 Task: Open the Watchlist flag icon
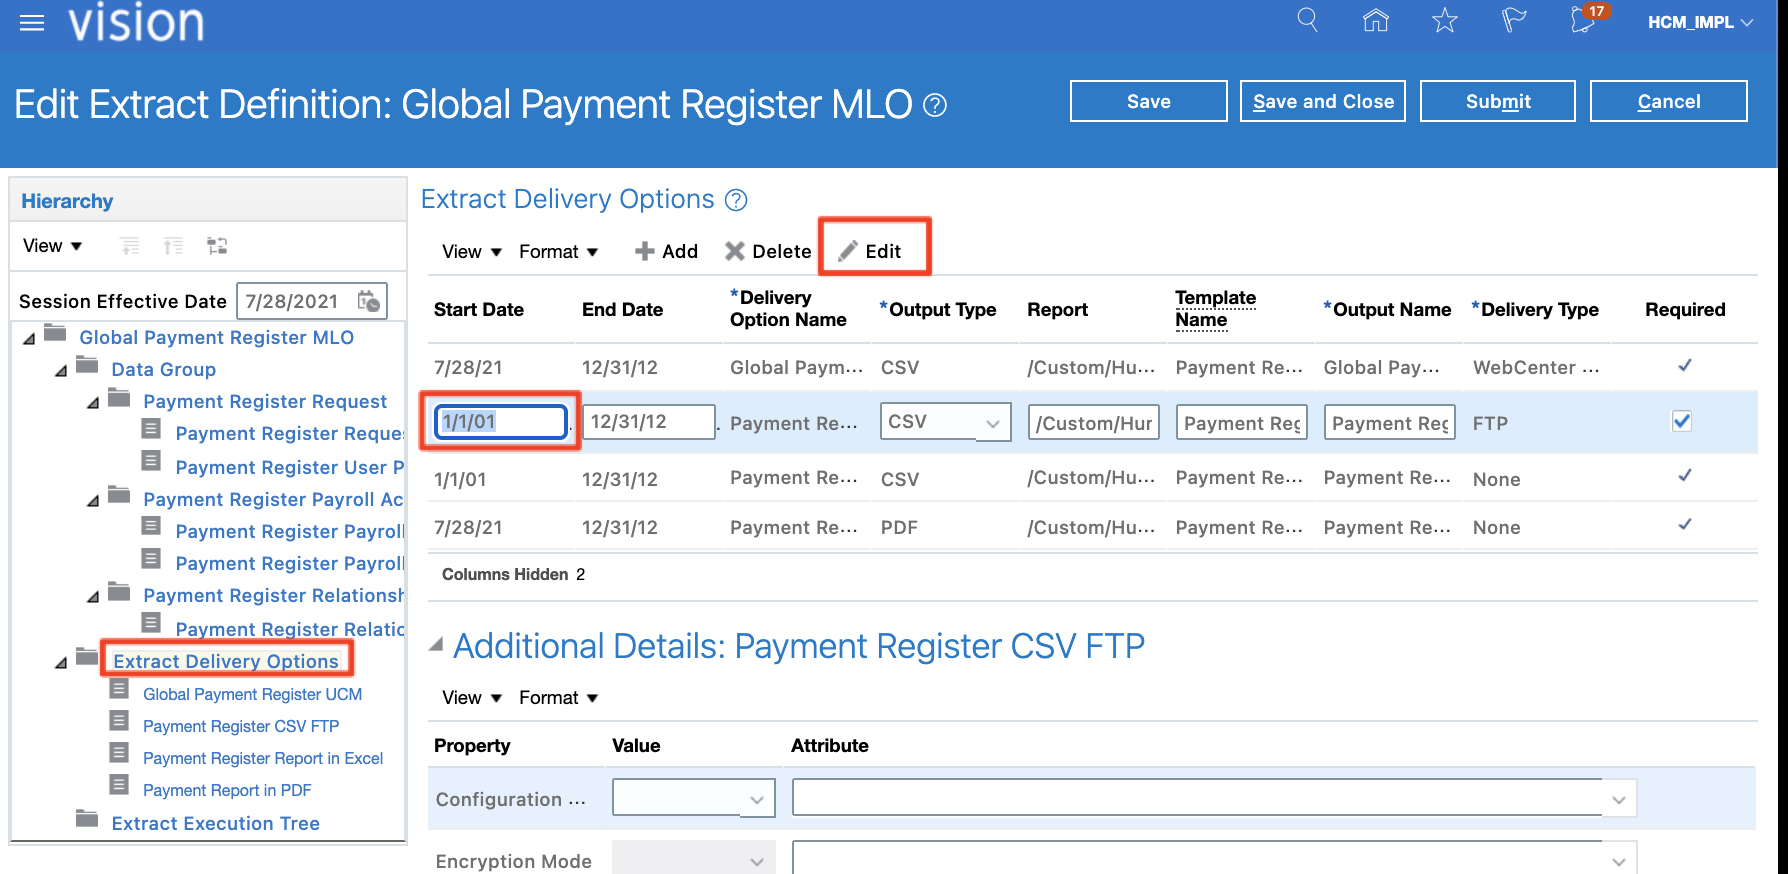[1514, 20]
